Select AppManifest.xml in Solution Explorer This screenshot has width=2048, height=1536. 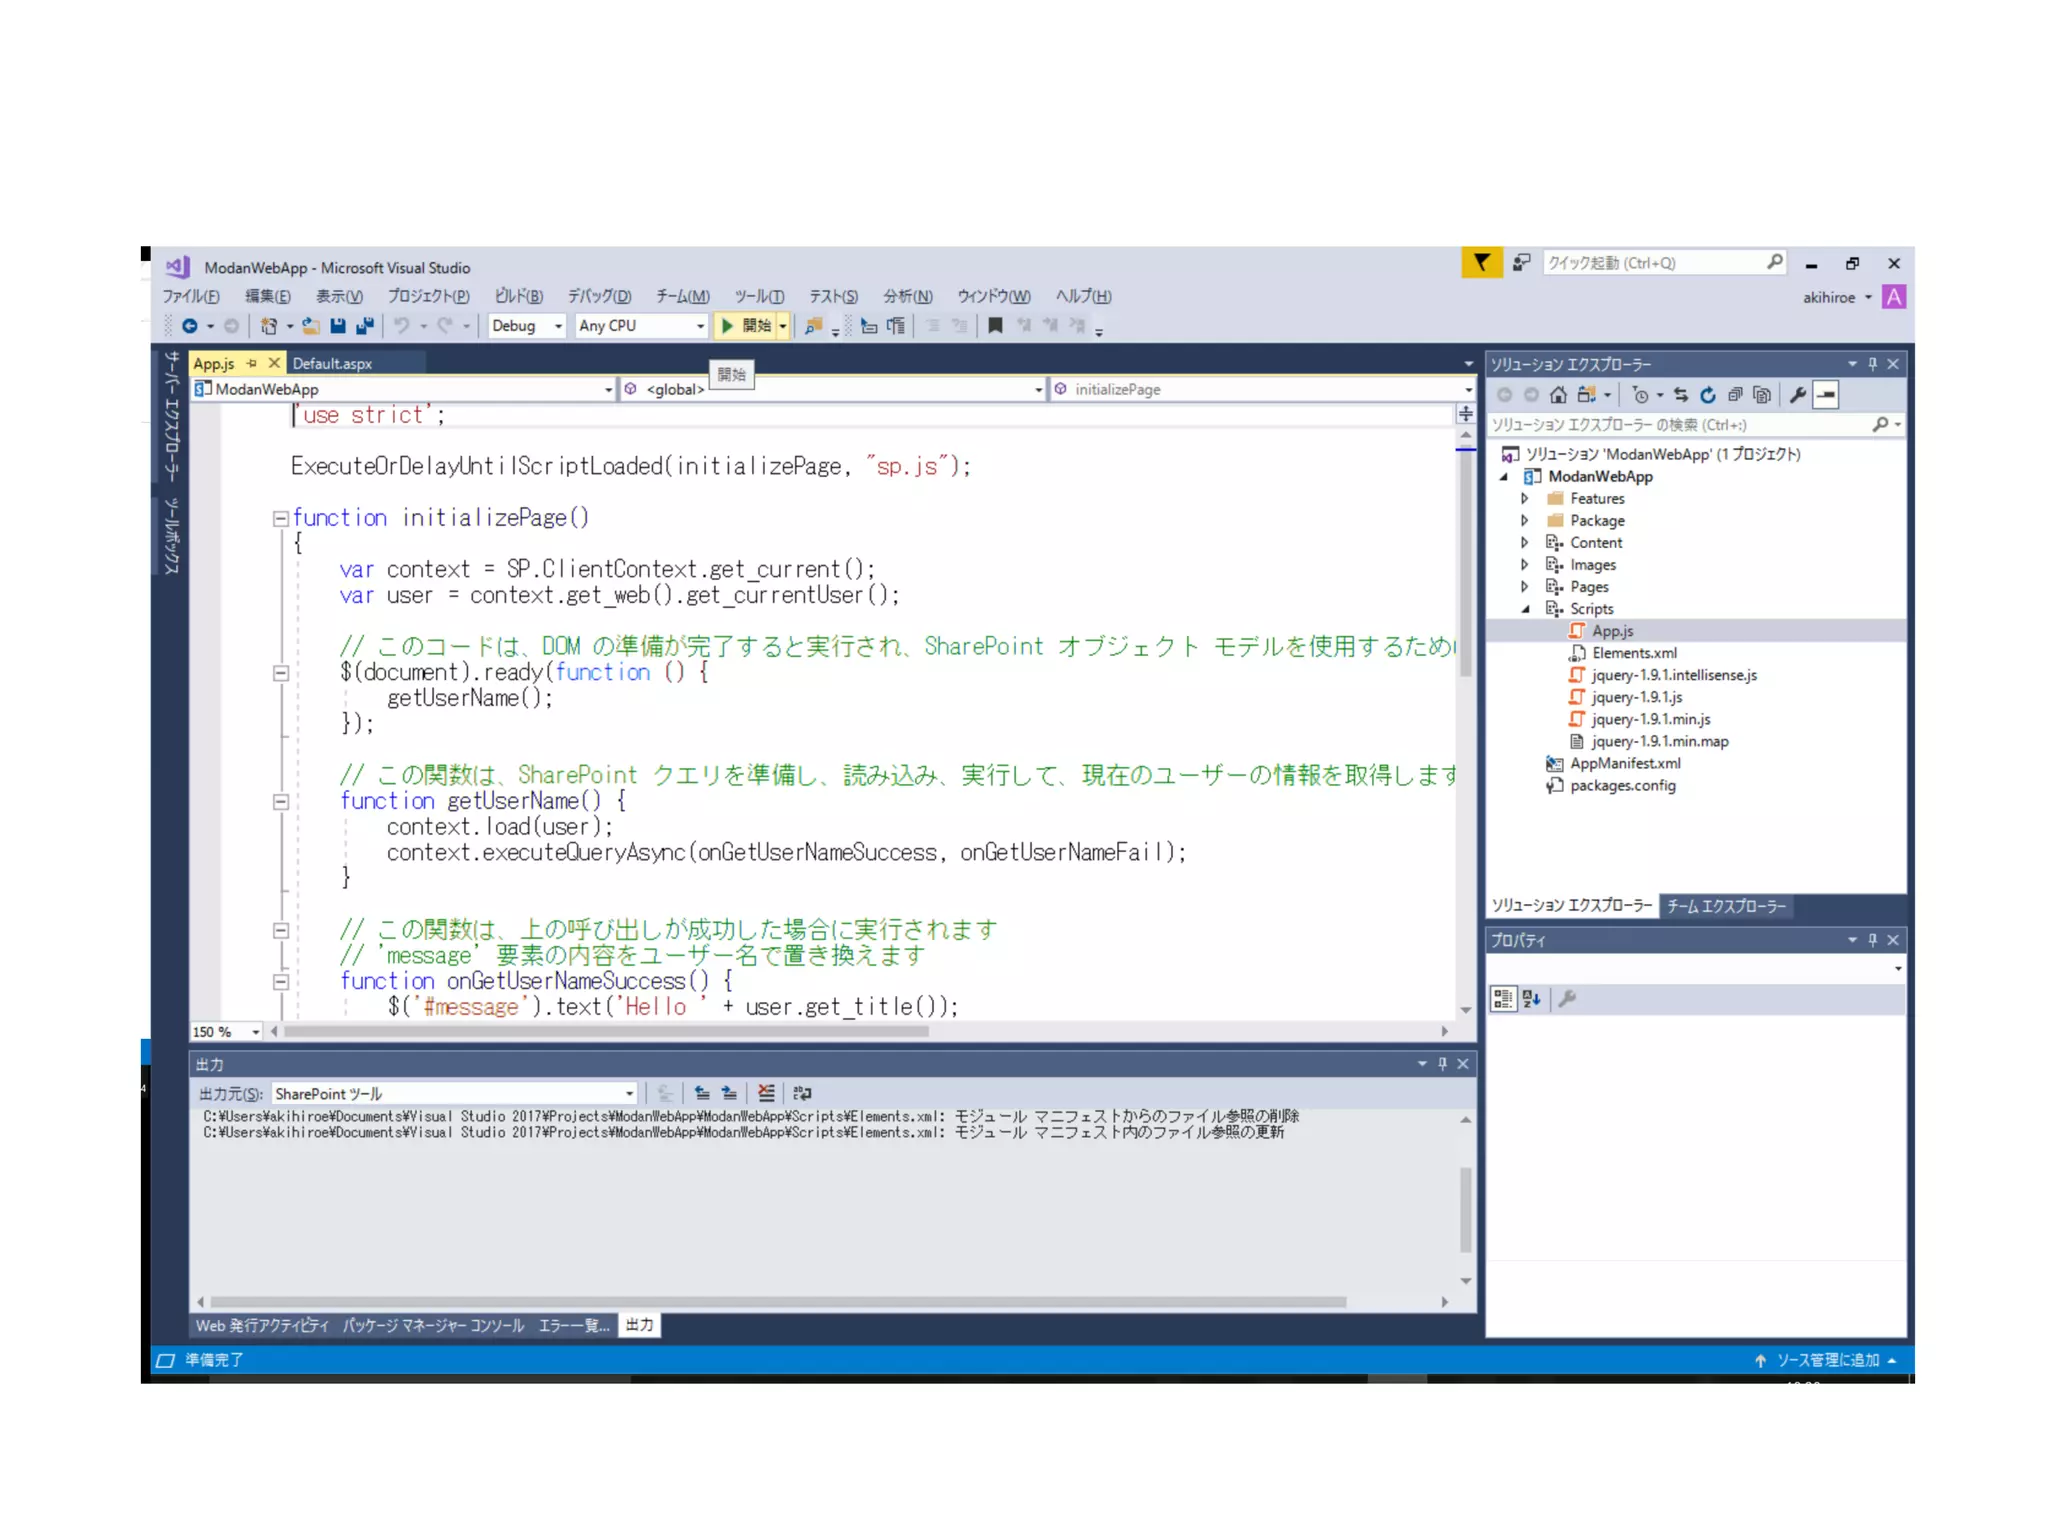pos(1624,763)
